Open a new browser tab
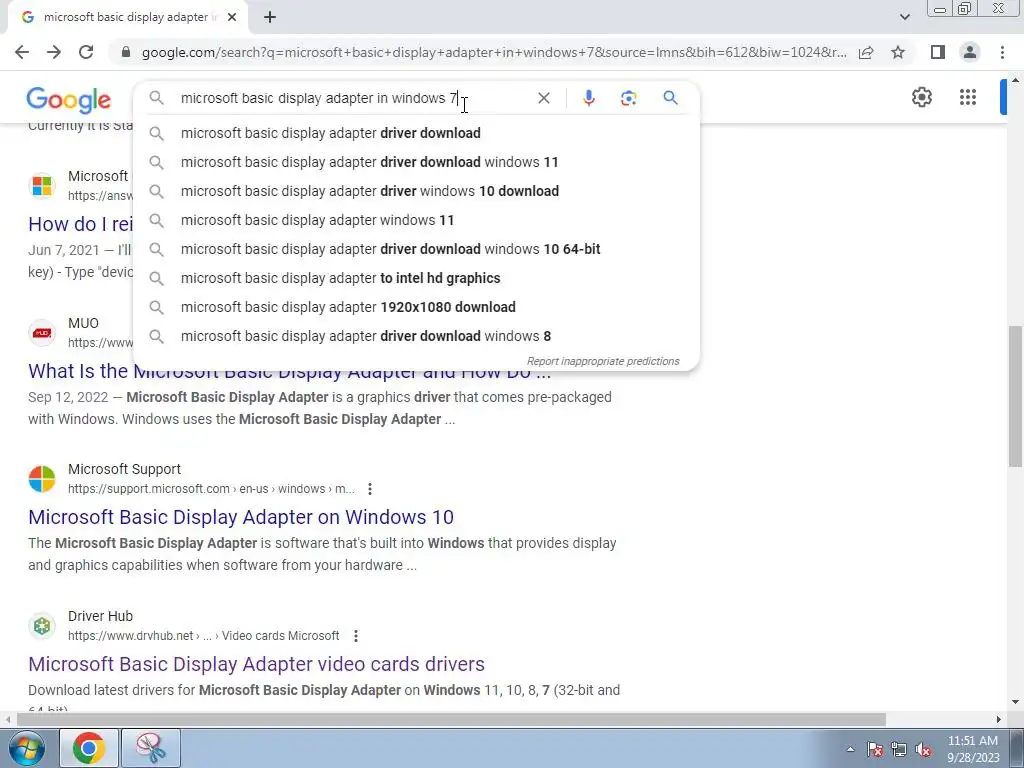1024x768 pixels. coord(270,18)
